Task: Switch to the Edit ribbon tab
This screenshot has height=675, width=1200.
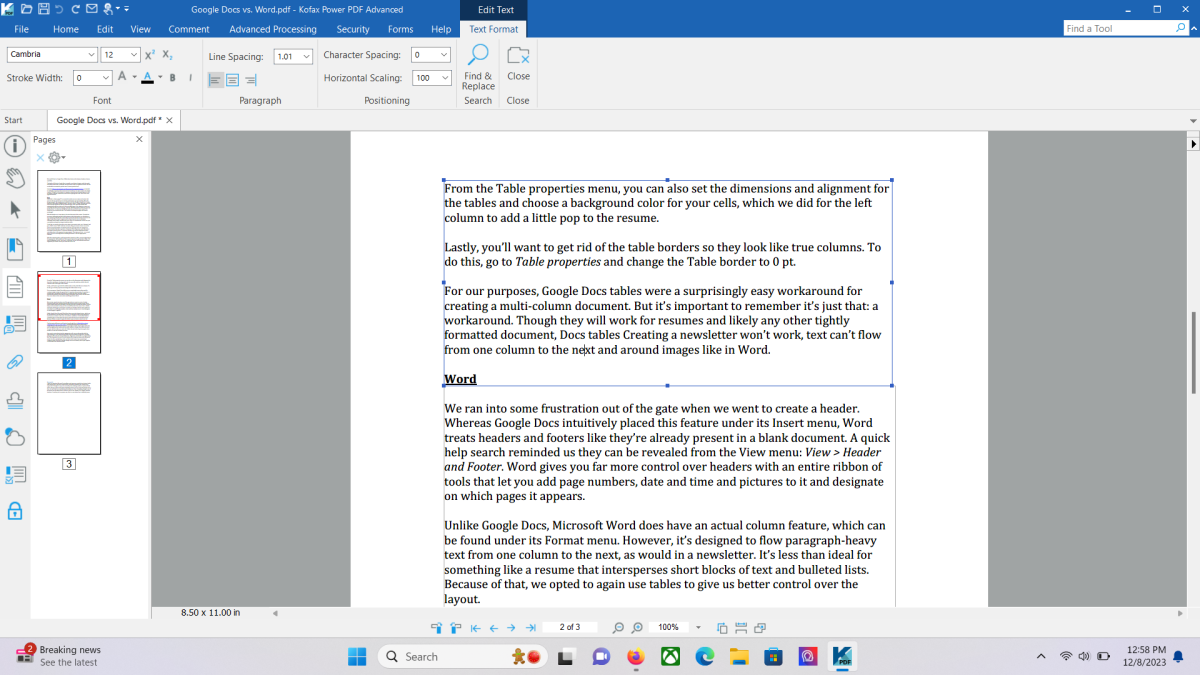Action: pyautogui.click(x=105, y=29)
